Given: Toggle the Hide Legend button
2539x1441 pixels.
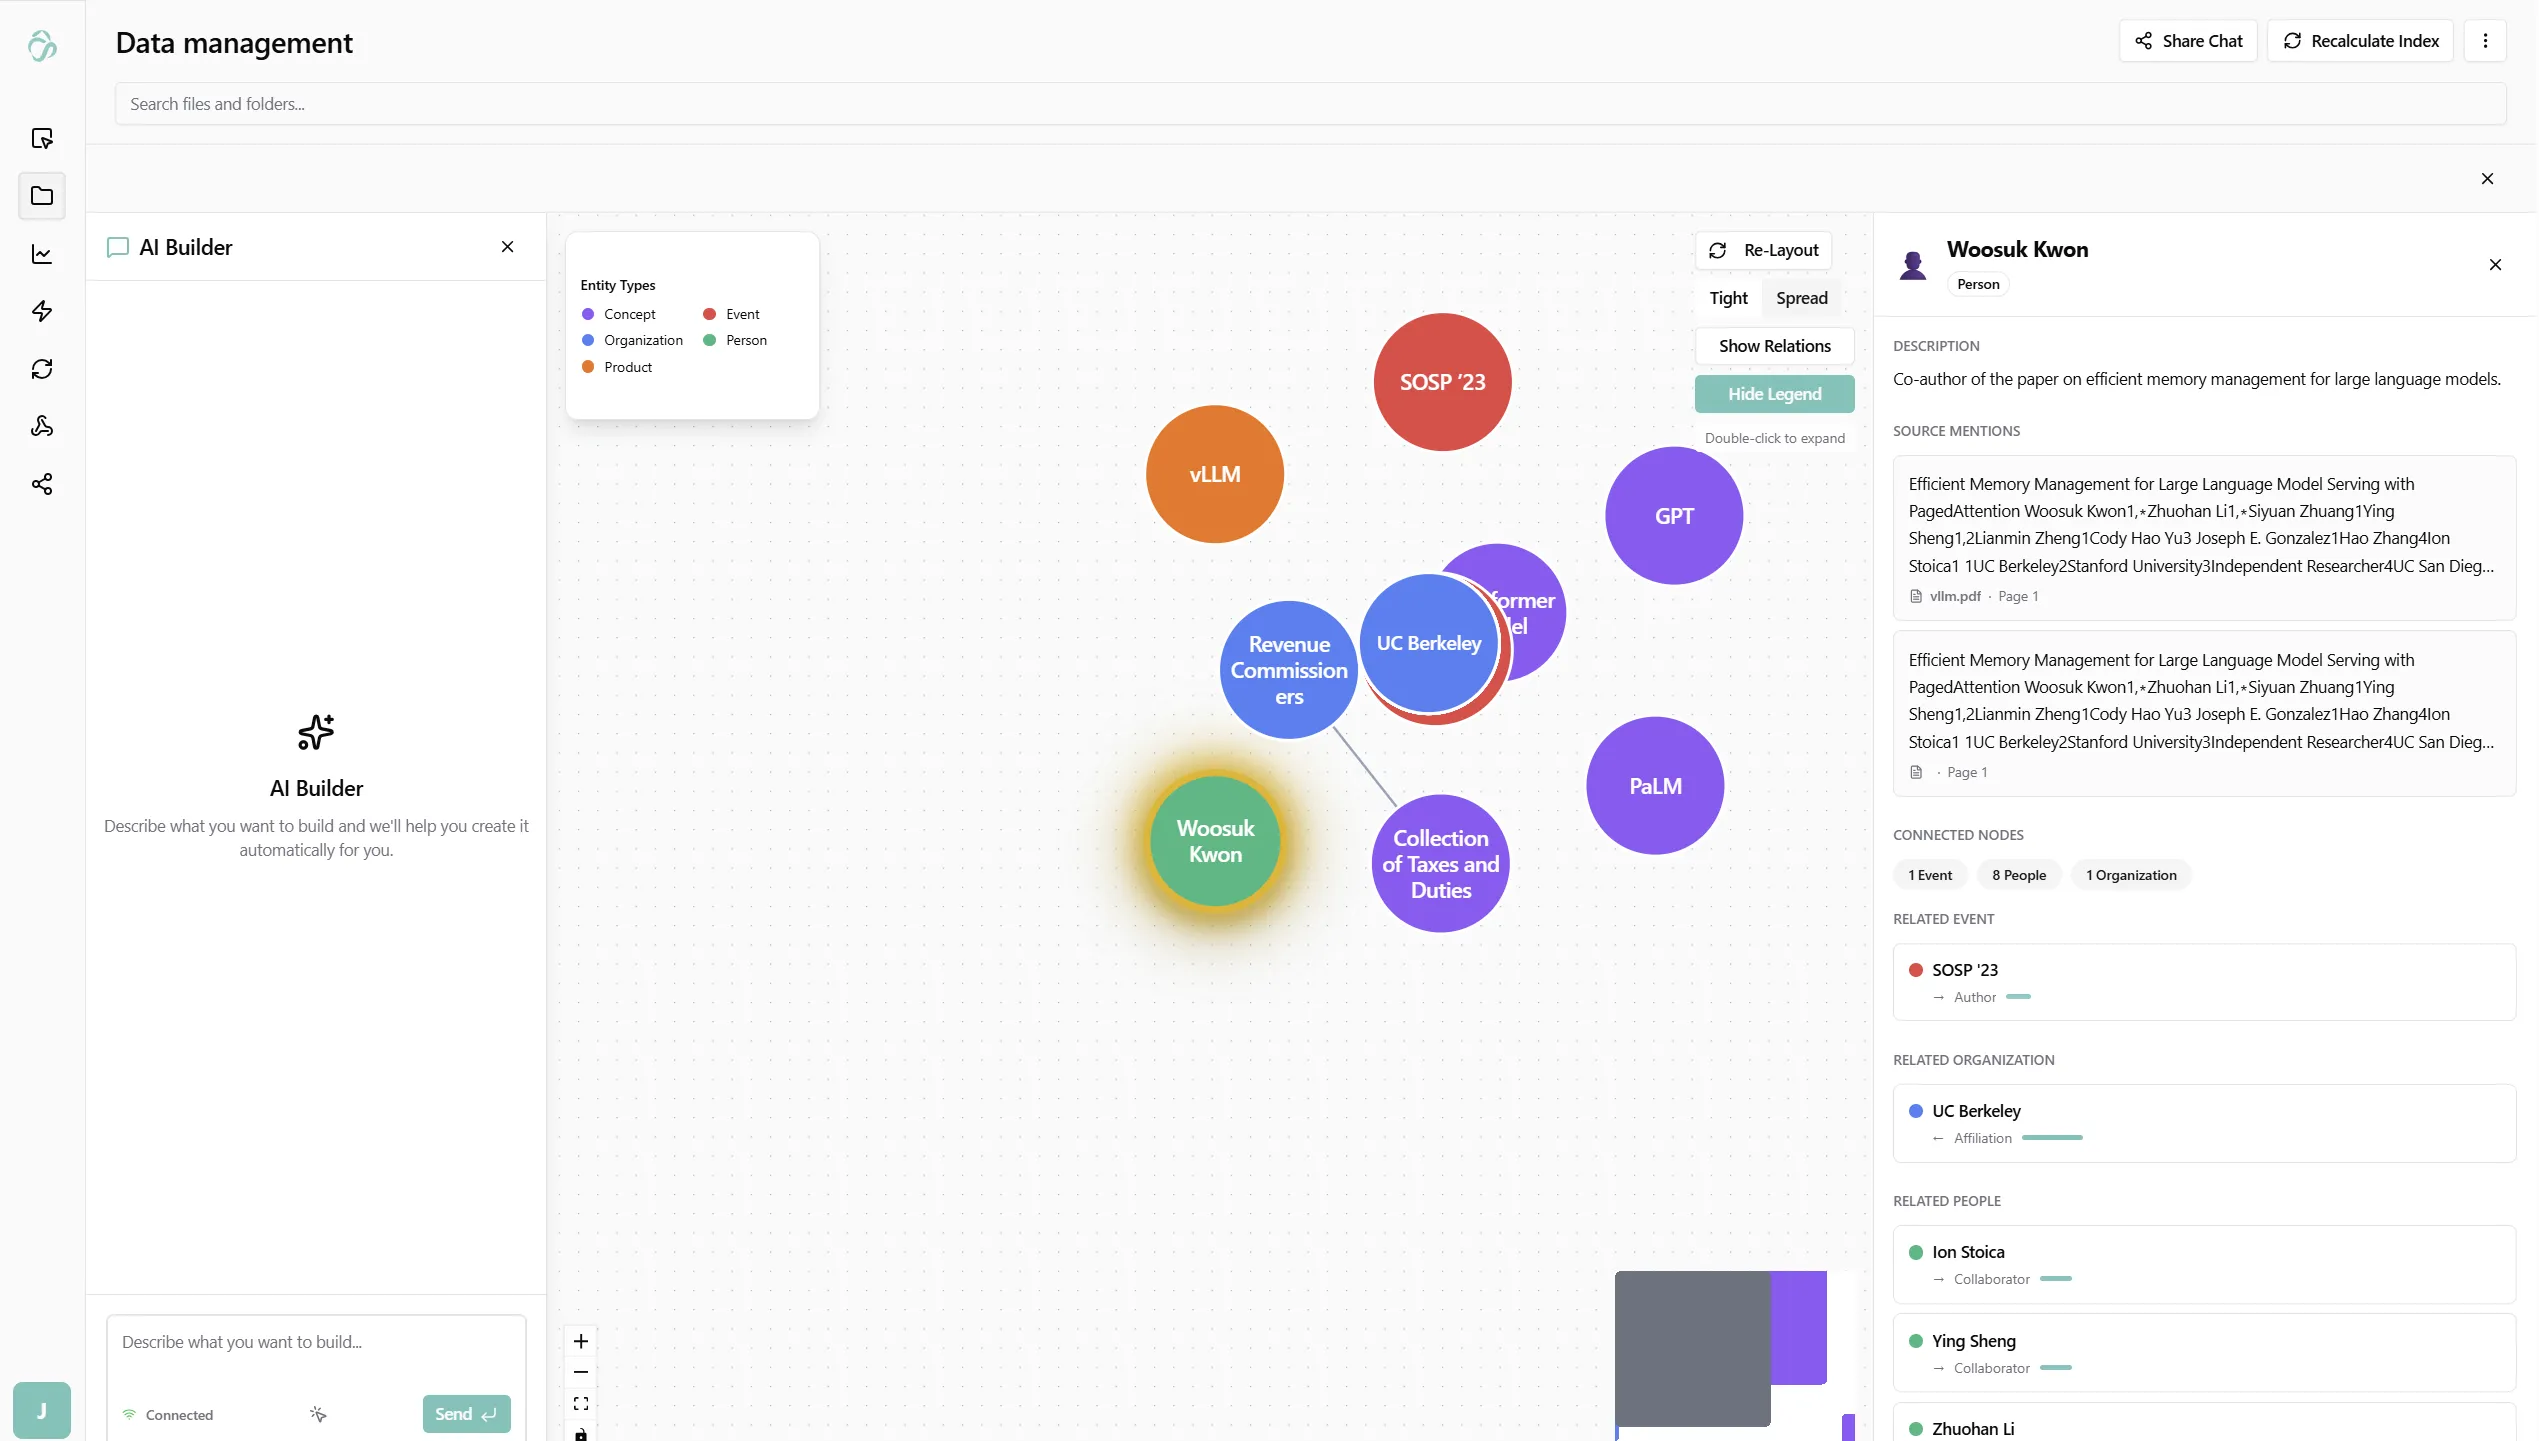Looking at the screenshot, I should [1774, 394].
